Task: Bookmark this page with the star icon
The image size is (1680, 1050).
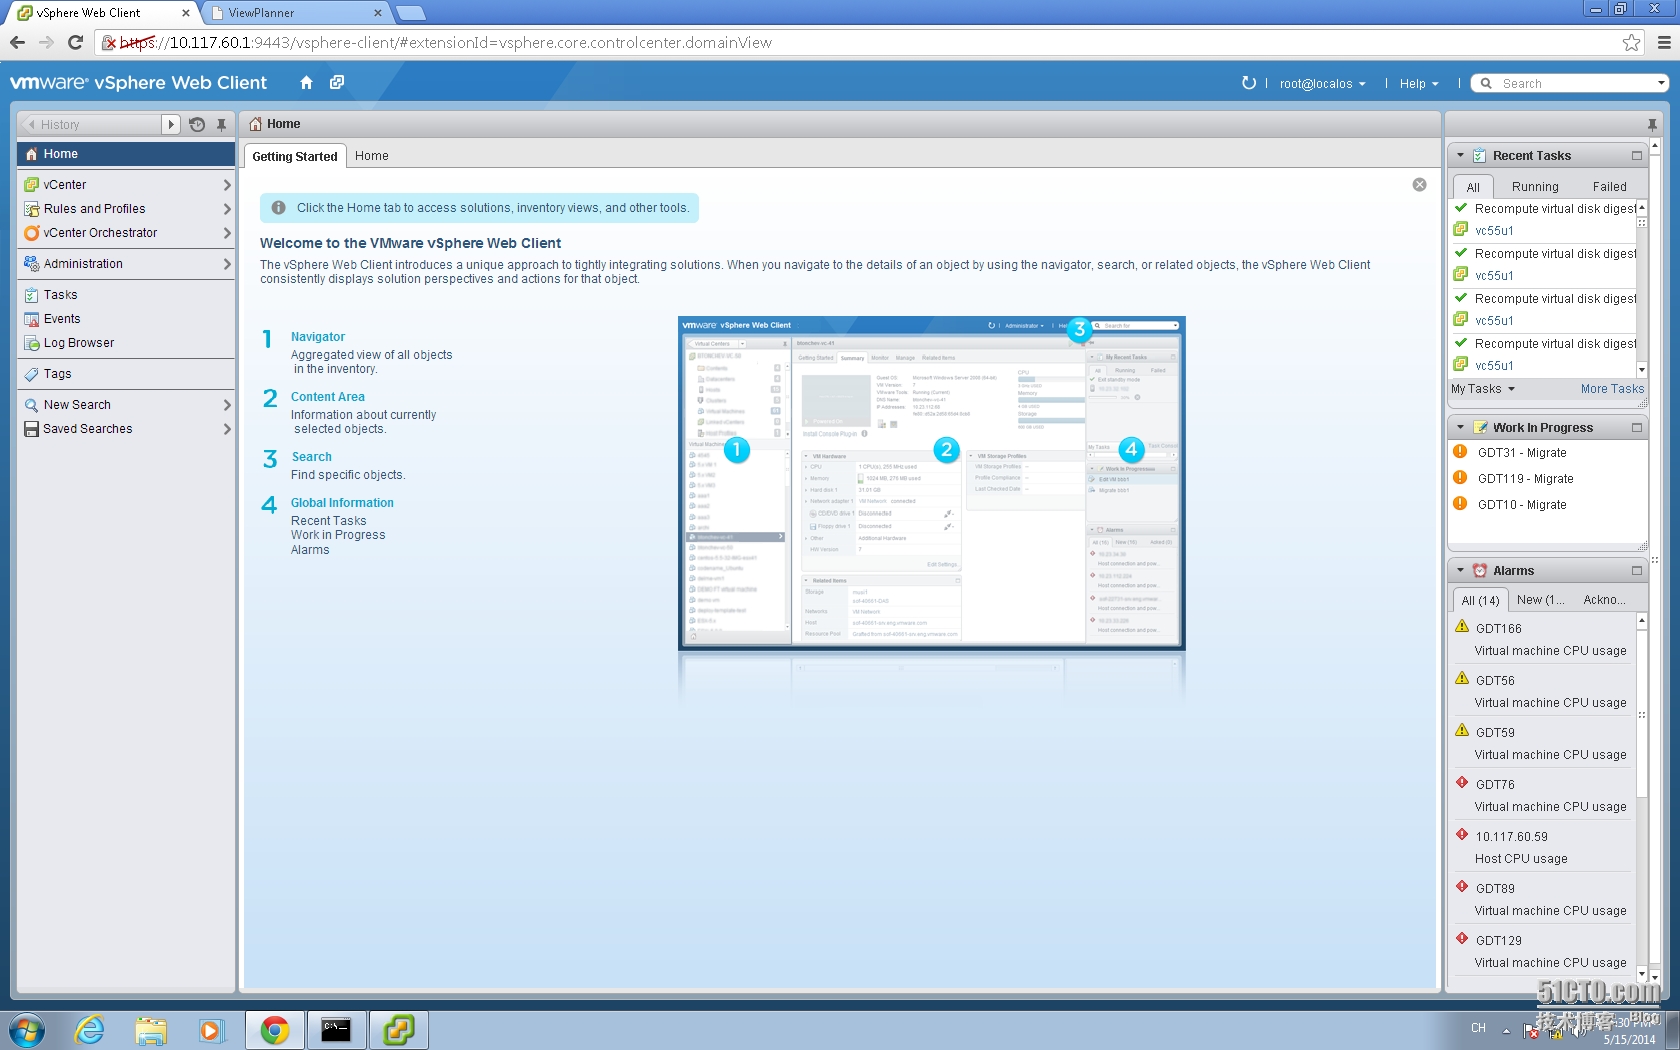Action: (1631, 43)
